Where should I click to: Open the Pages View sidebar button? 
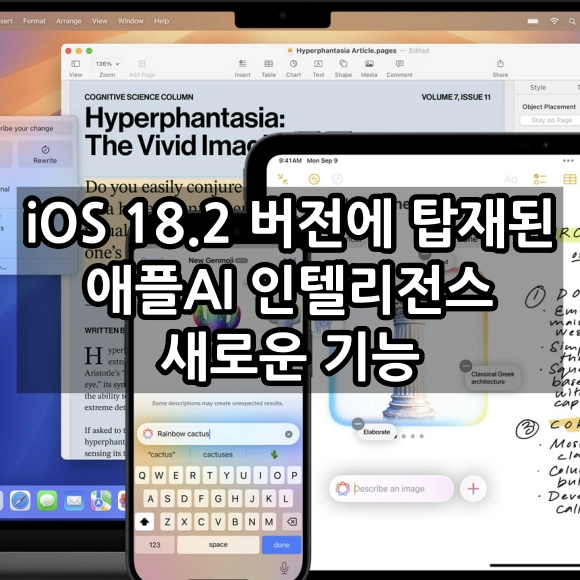click(x=75, y=64)
